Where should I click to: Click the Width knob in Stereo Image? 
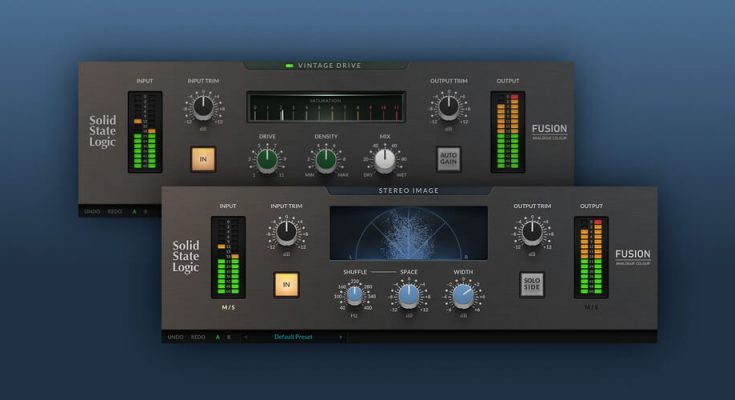[x=463, y=295]
